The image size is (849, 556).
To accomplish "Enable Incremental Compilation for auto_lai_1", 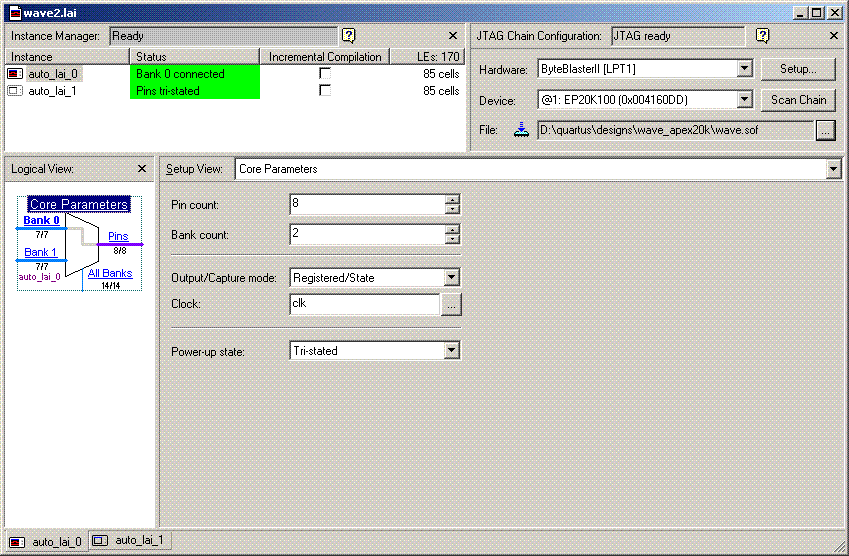I will [x=325, y=91].
